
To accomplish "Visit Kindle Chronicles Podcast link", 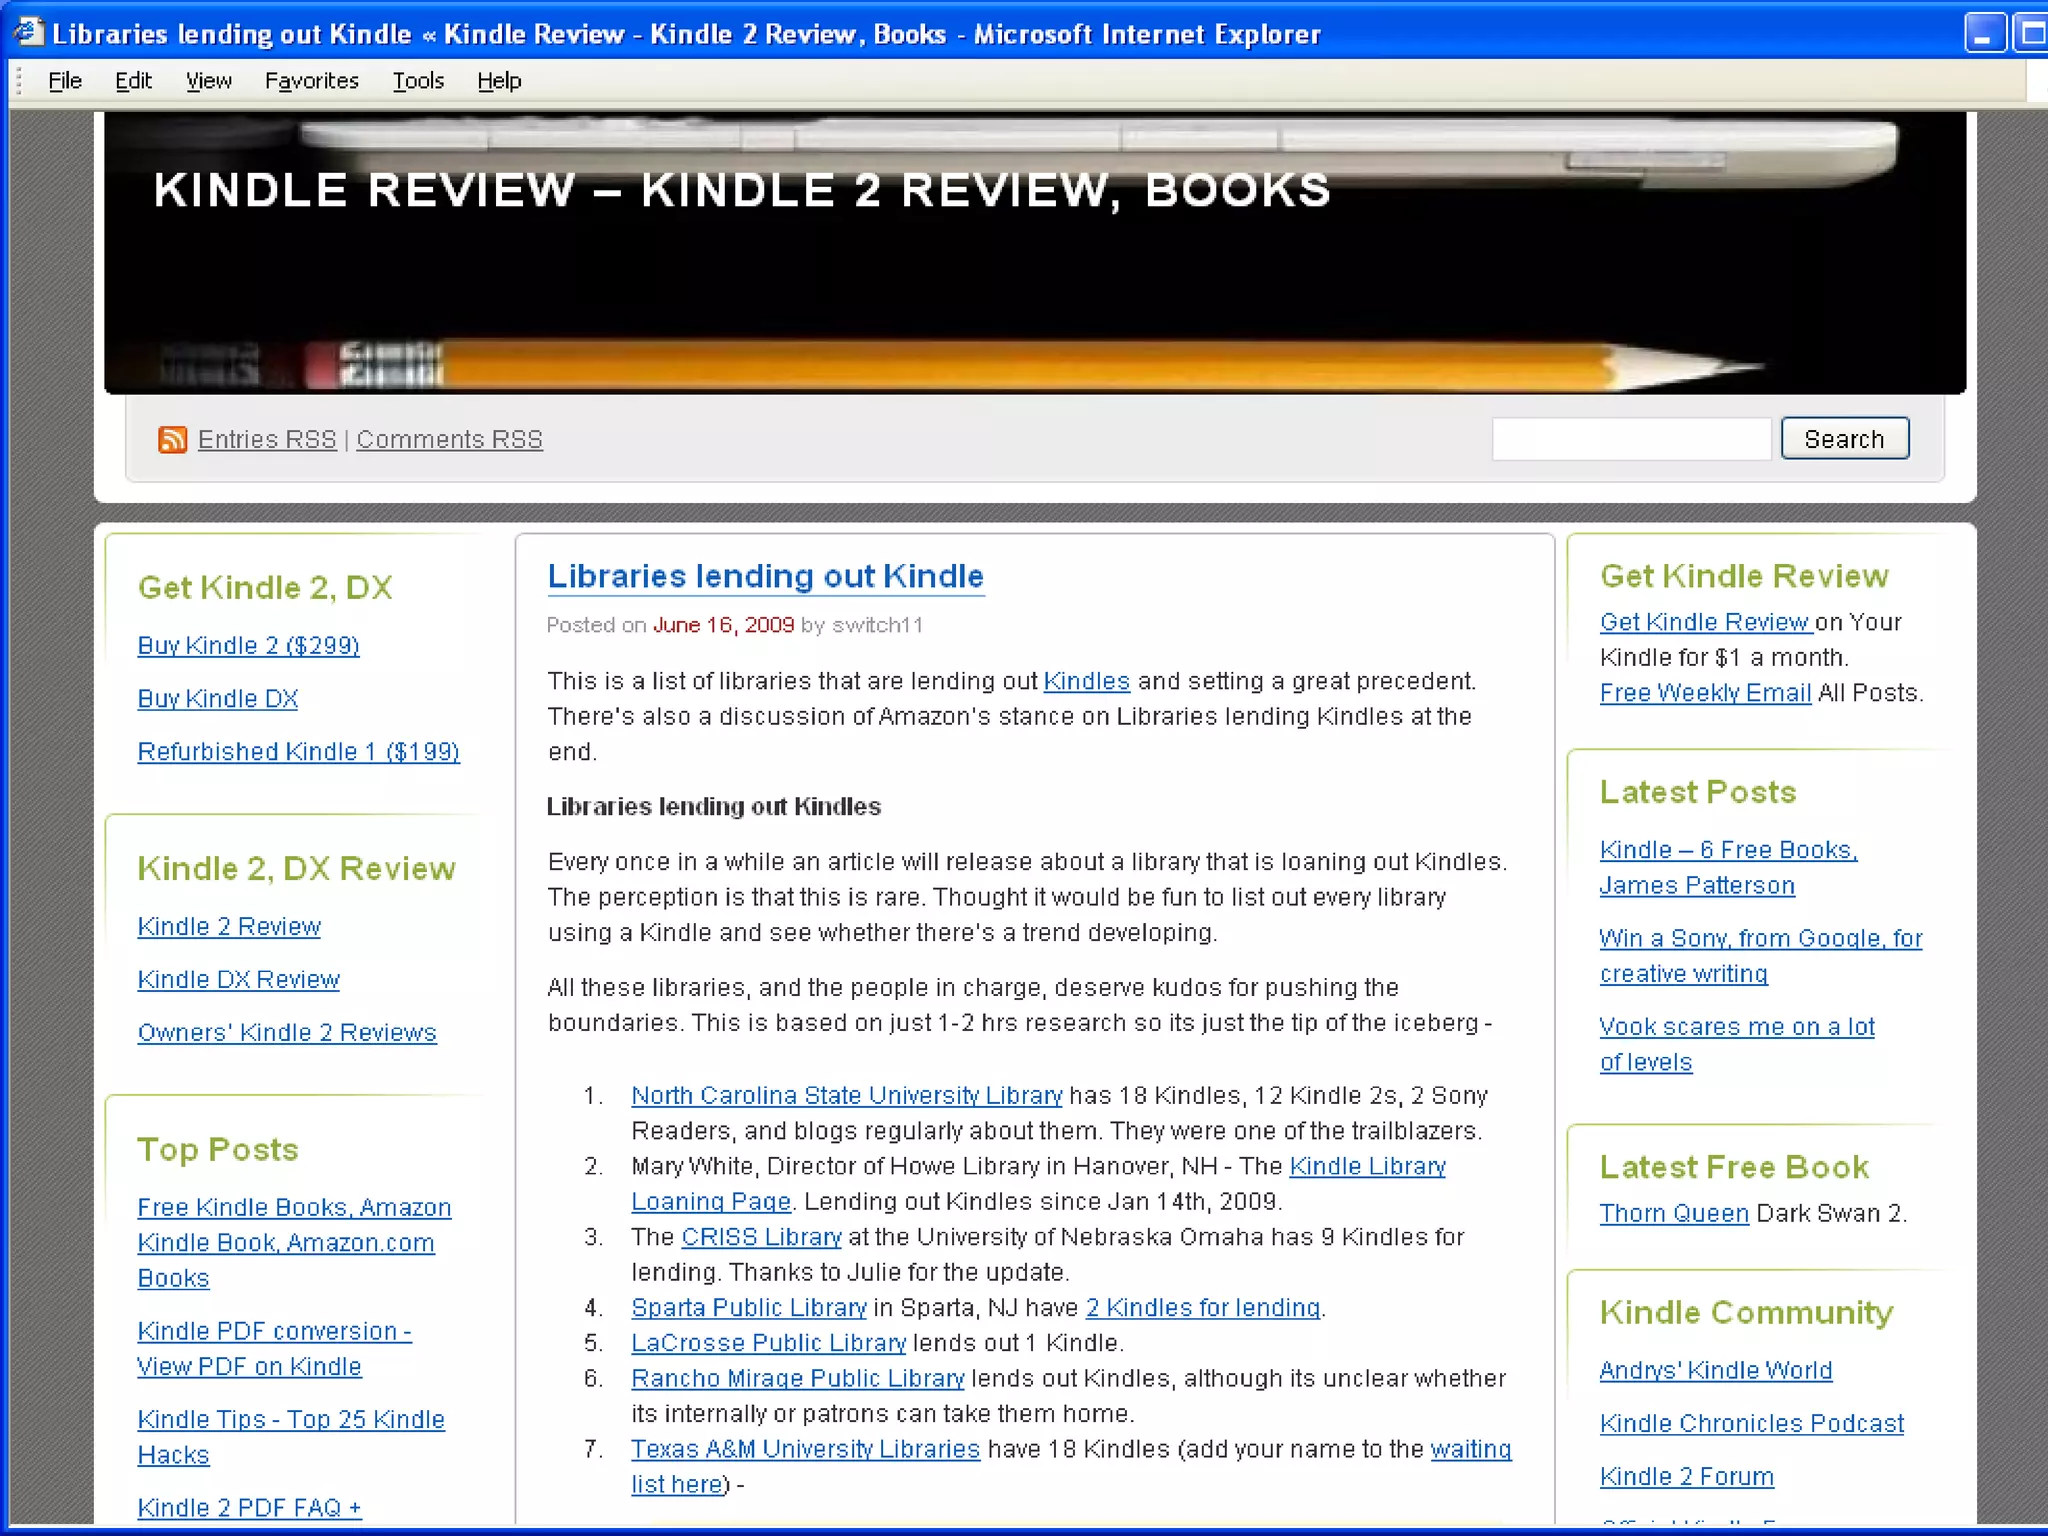I will click(x=1751, y=1424).
